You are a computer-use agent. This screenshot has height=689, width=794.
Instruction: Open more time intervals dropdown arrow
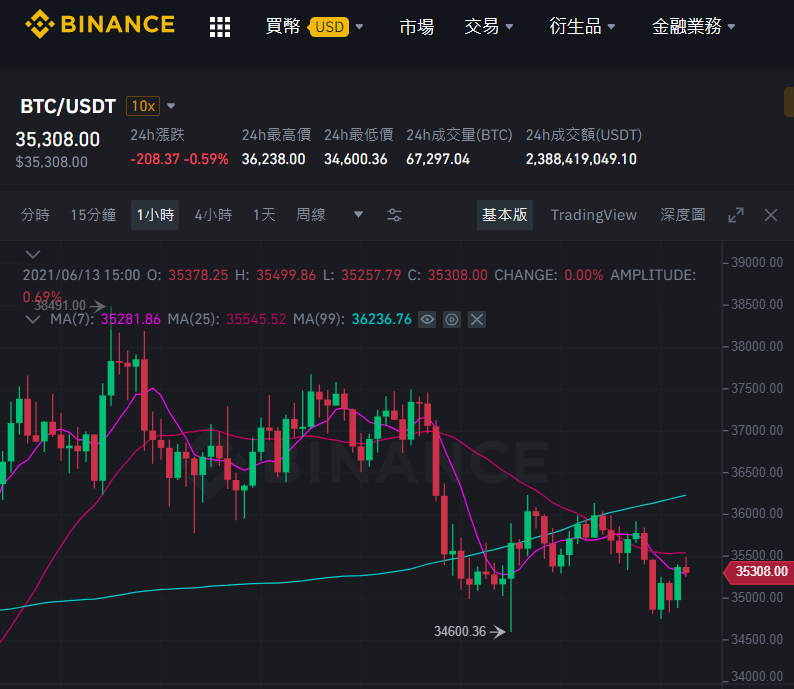[x=358, y=215]
